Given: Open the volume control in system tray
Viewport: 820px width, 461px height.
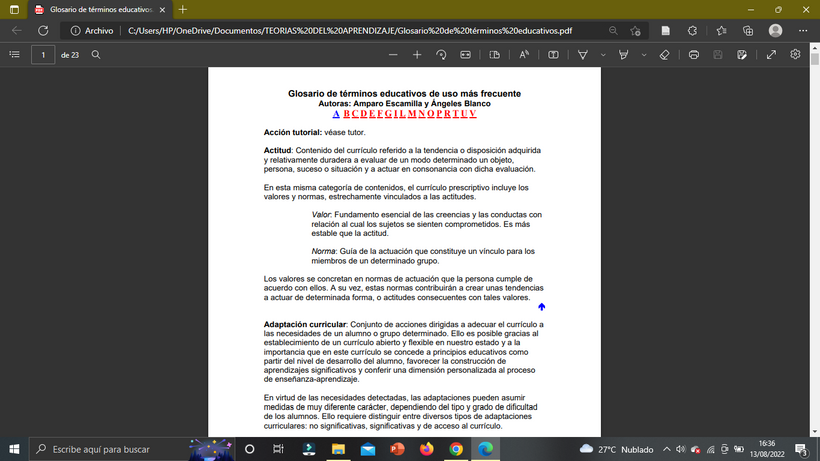Looking at the screenshot, I should click(680, 449).
